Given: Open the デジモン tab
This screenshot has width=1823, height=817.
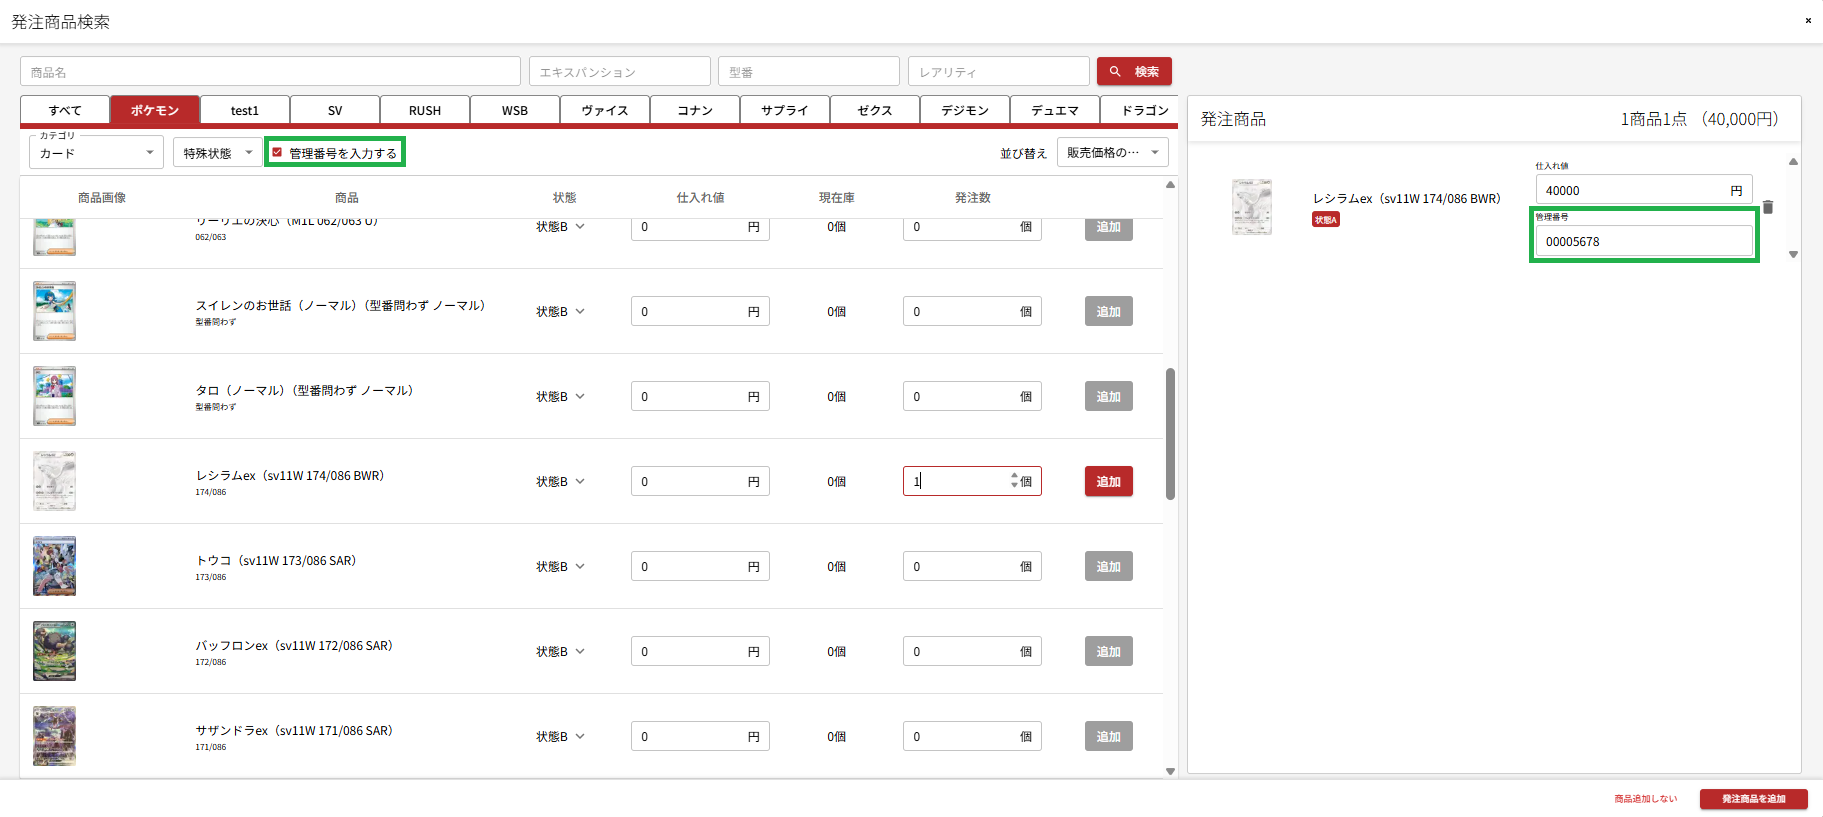Looking at the screenshot, I should pyautogui.click(x=965, y=110).
